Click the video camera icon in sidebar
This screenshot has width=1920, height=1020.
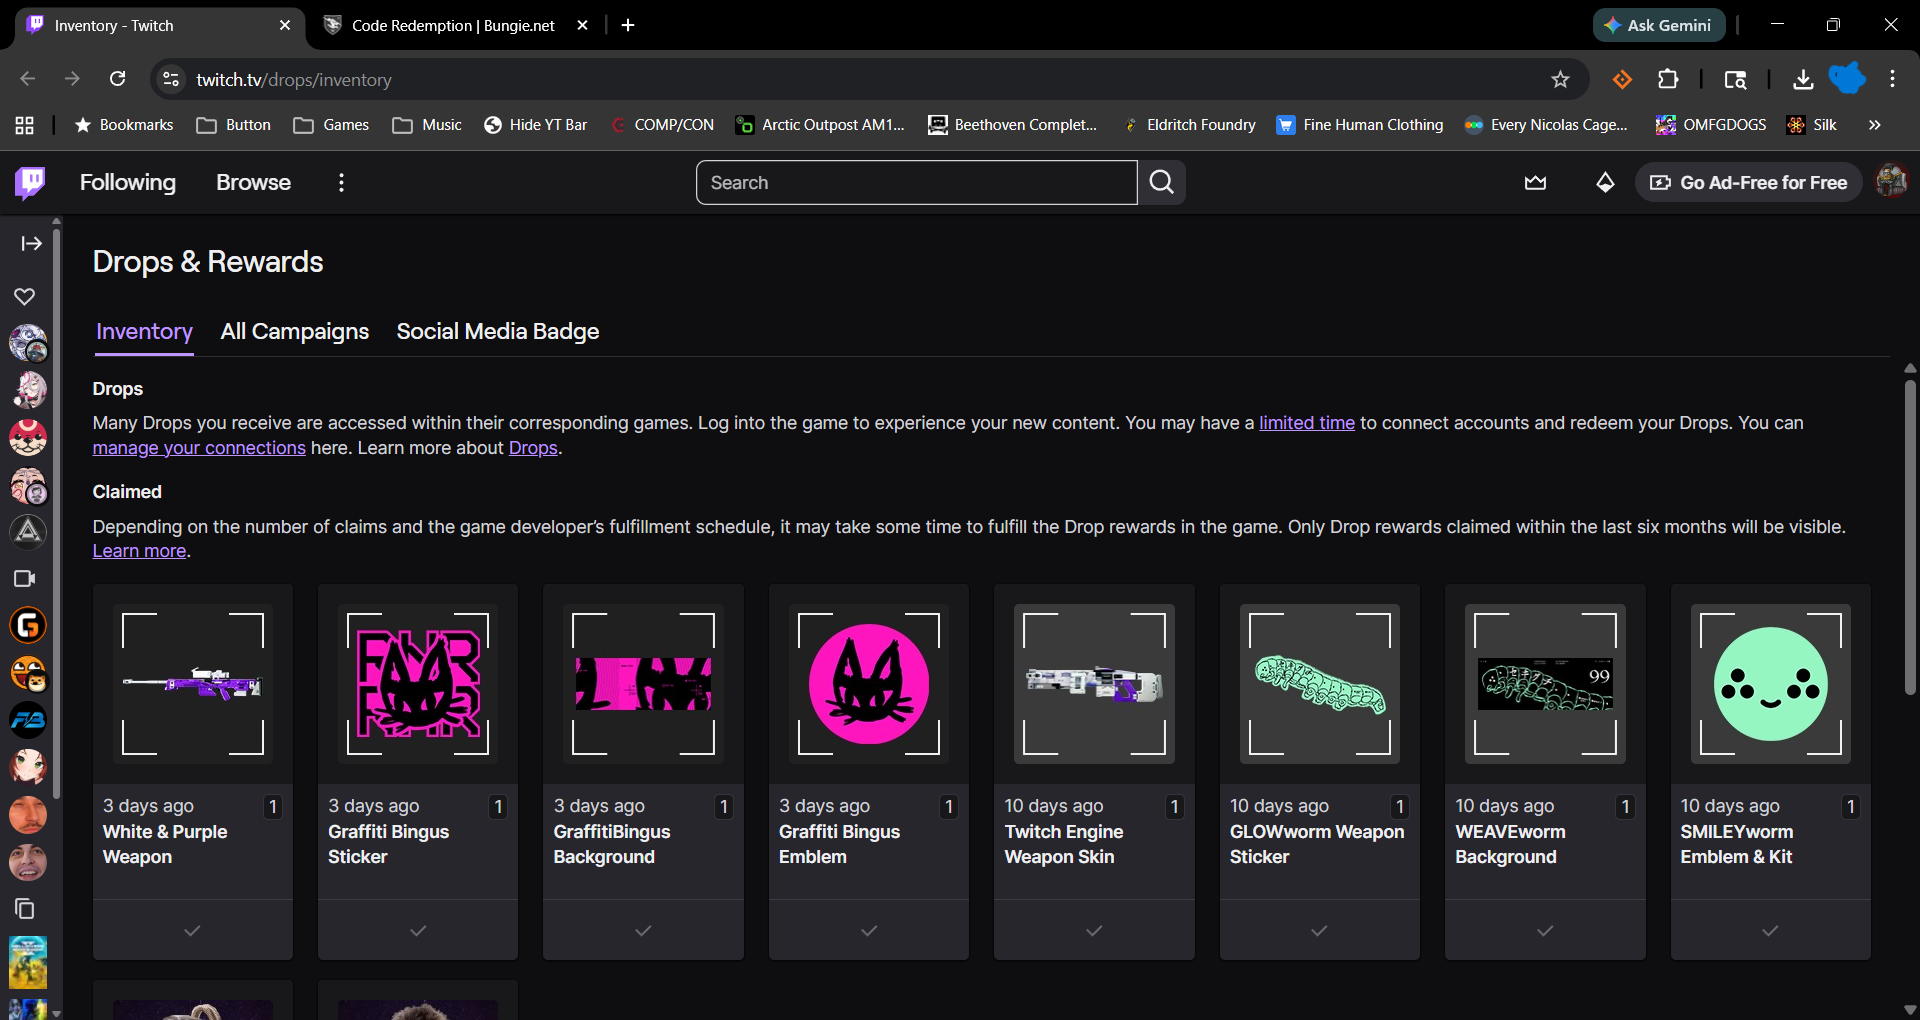click(25, 579)
